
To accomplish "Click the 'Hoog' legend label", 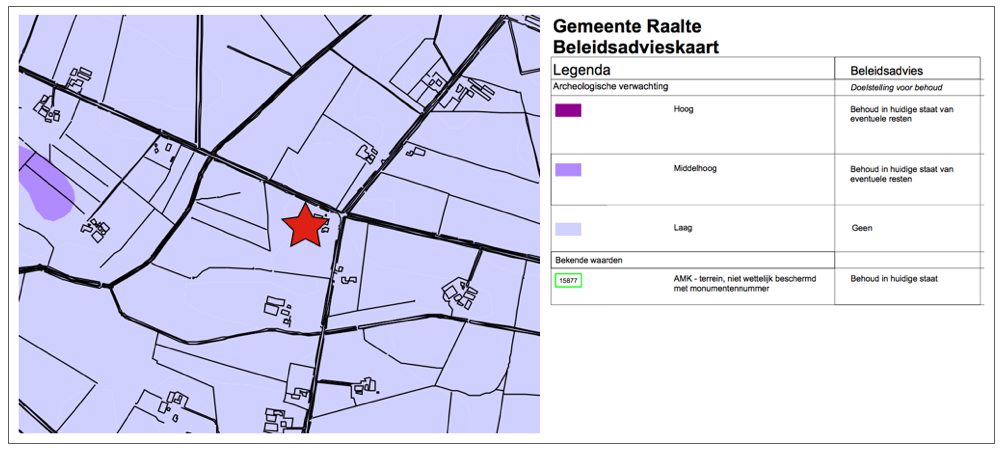I will 683,109.
